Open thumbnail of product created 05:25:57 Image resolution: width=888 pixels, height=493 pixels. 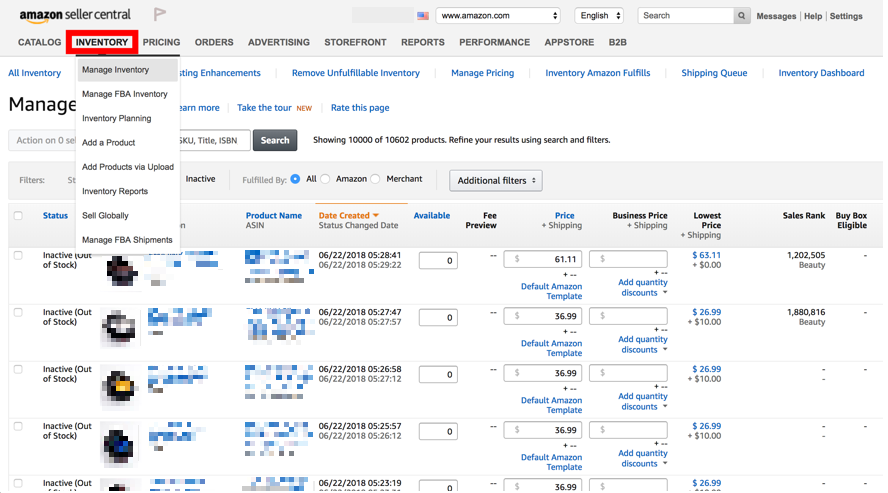click(x=119, y=445)
